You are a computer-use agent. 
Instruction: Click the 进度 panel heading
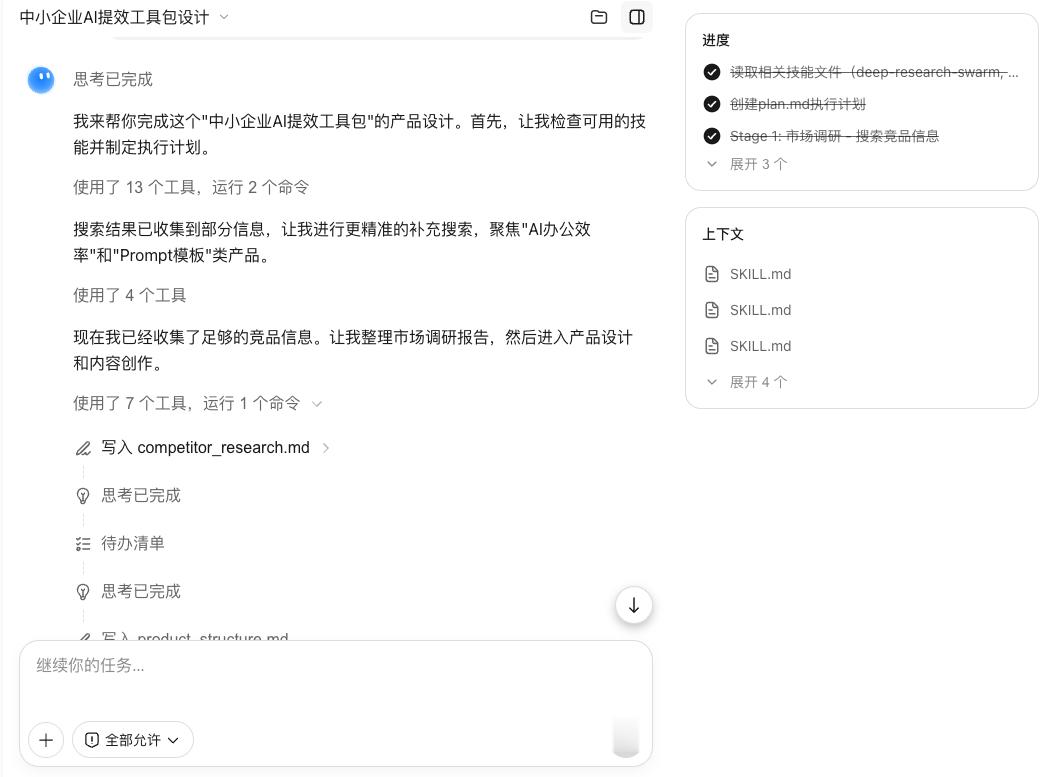[x=716, y=40]
